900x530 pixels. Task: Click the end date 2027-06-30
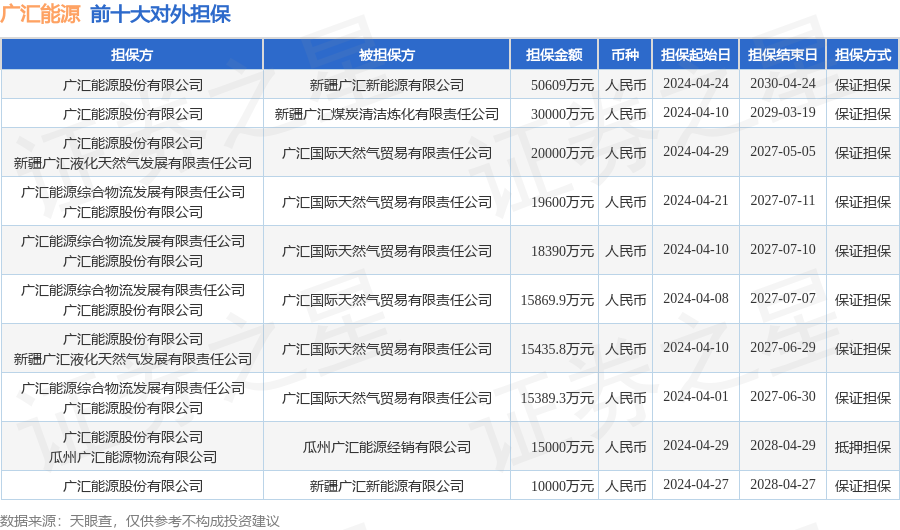[782, 396]
